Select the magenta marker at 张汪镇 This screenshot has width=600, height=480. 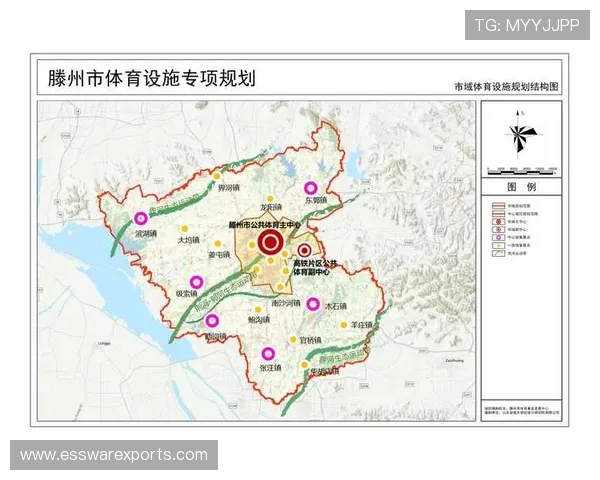click(x=268, y=353)
